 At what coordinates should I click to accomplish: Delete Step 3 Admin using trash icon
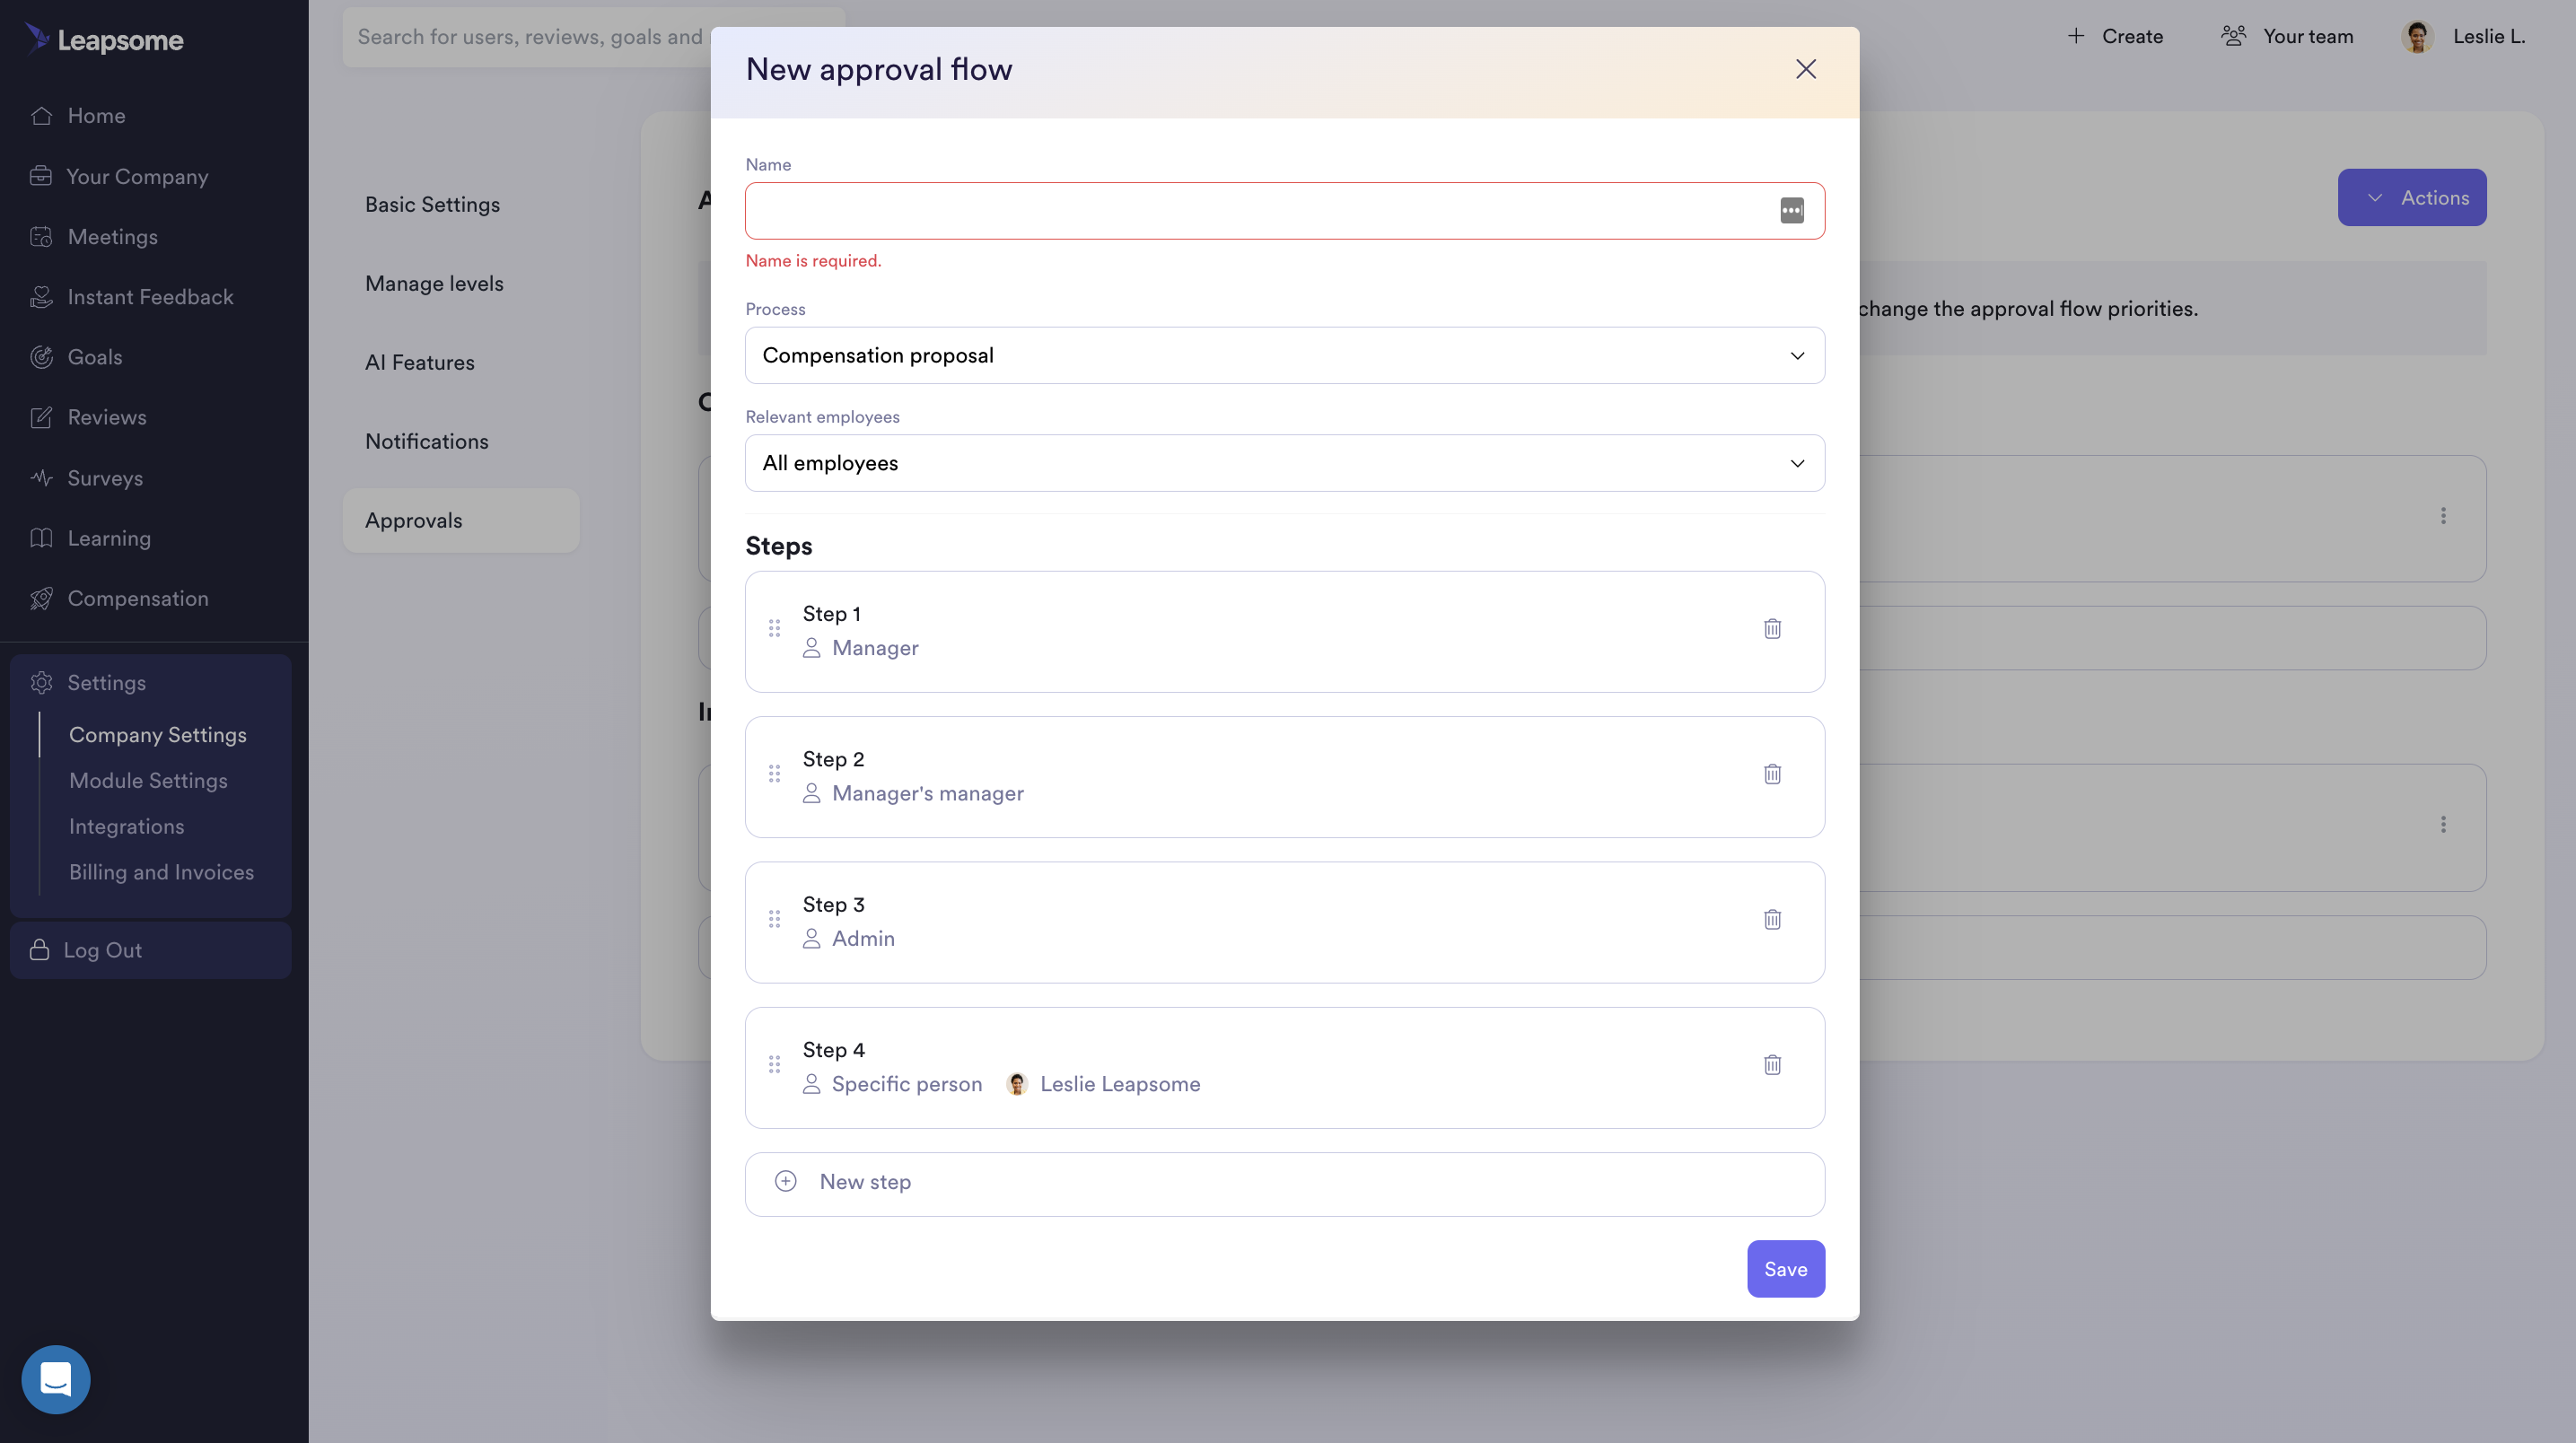[1772, 919]
